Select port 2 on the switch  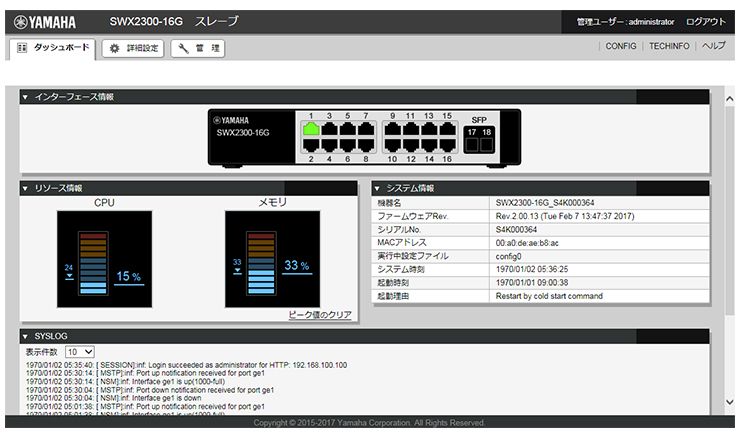click(x=311, y=145)
